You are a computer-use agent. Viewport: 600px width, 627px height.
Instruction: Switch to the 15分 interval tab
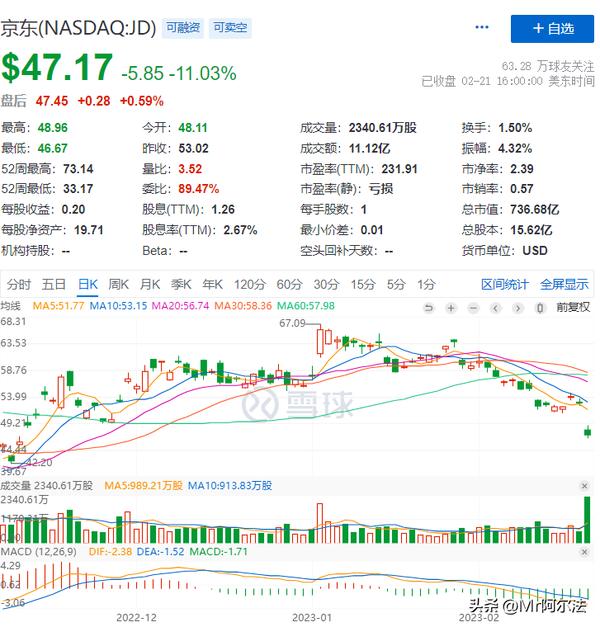pos(363,284)
